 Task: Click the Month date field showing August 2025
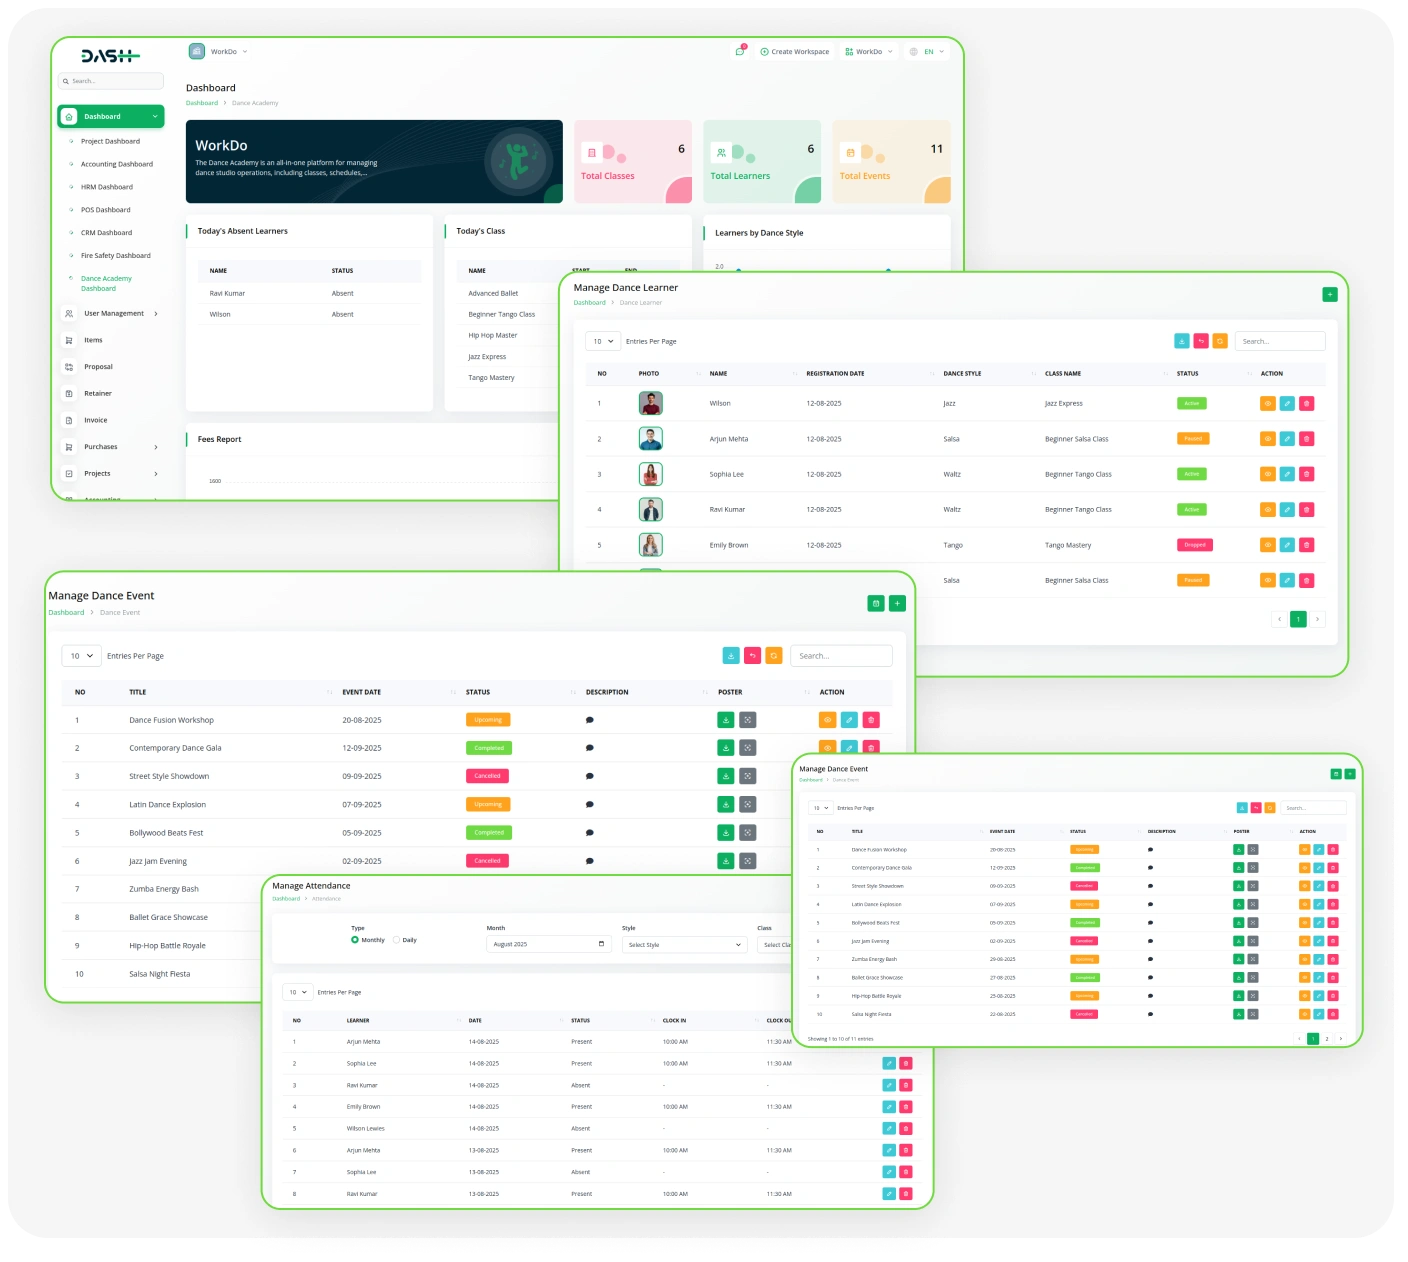pyautogui.click(x=548, y=945)
